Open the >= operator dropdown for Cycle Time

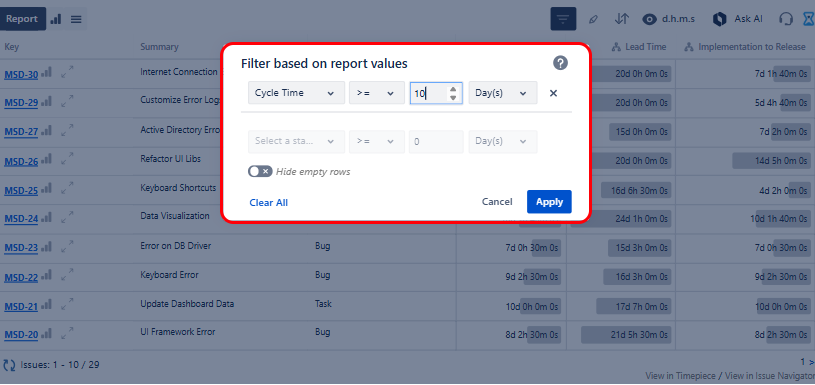pos(377,93)
